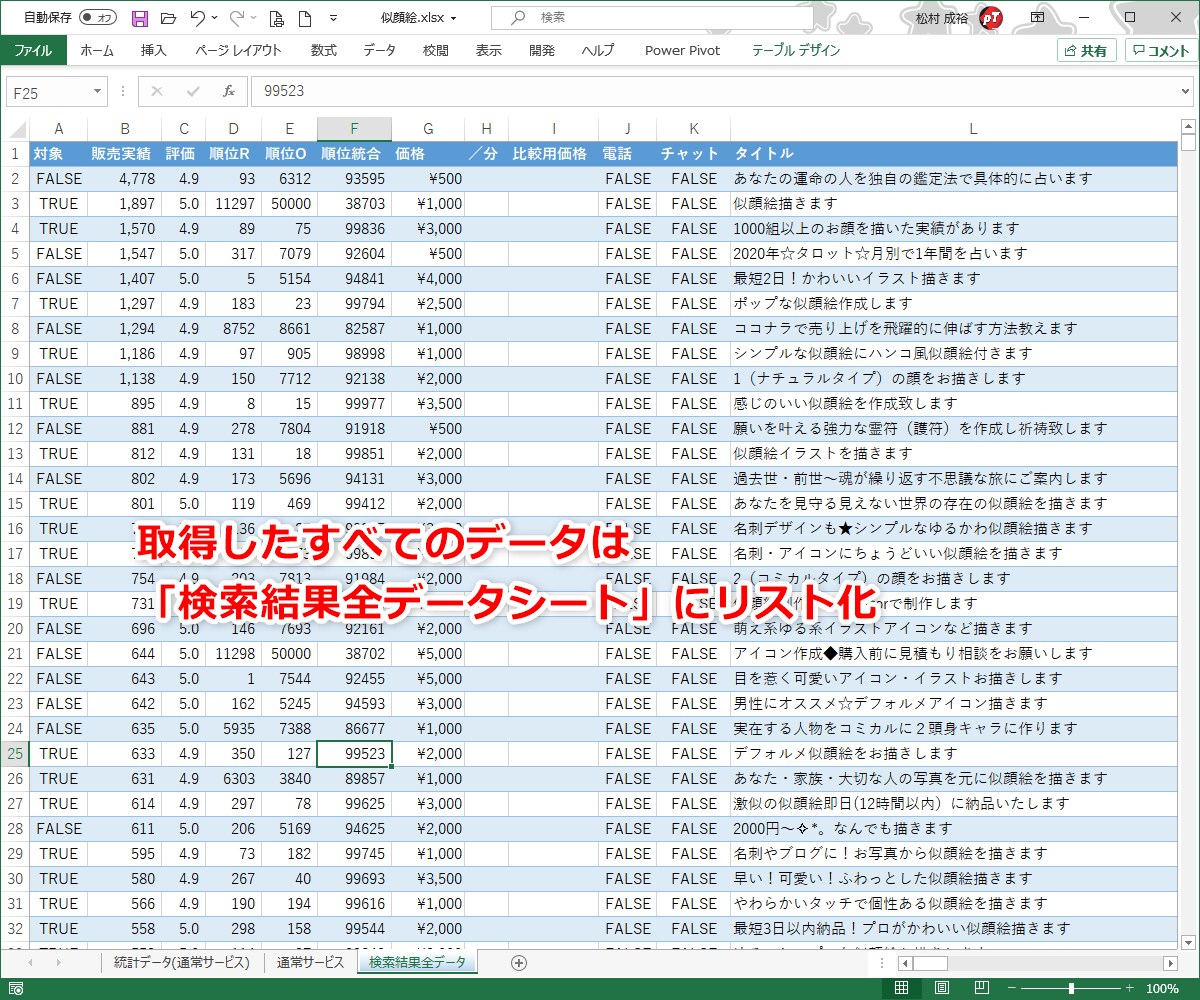1200x1000 pixels.
Task: Open the Name Box dropdown arrow
Action: tap(97, 91)
